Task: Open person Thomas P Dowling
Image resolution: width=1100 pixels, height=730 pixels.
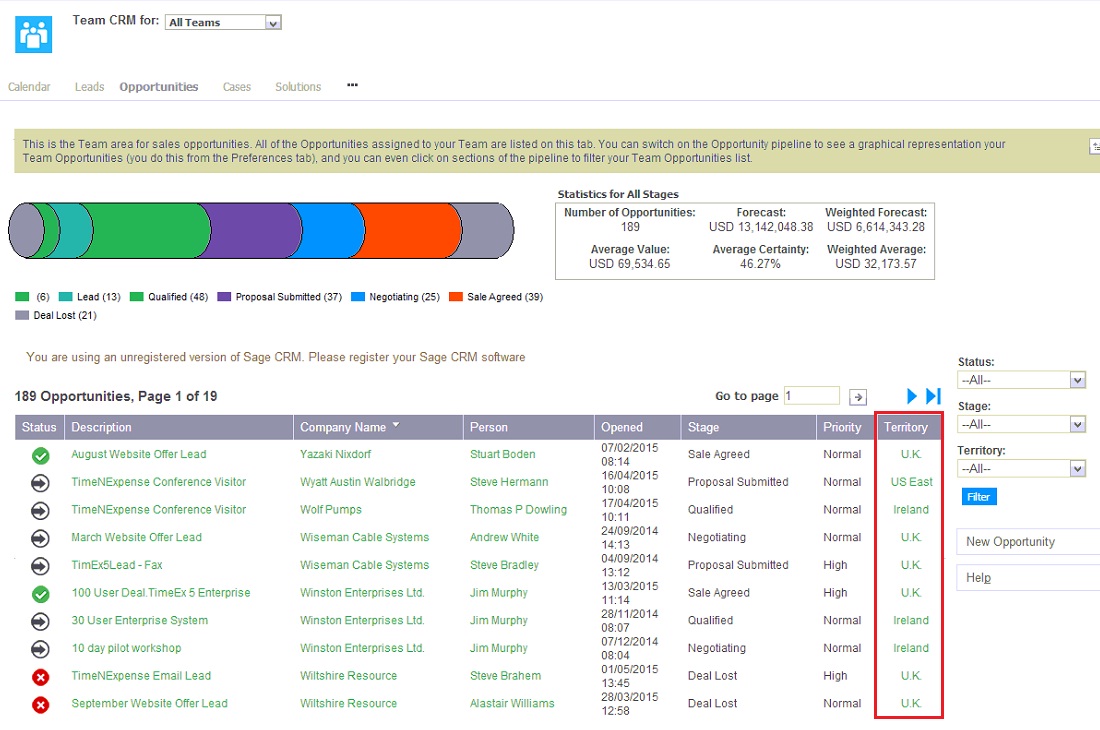Action: click(x=518, y=510)
